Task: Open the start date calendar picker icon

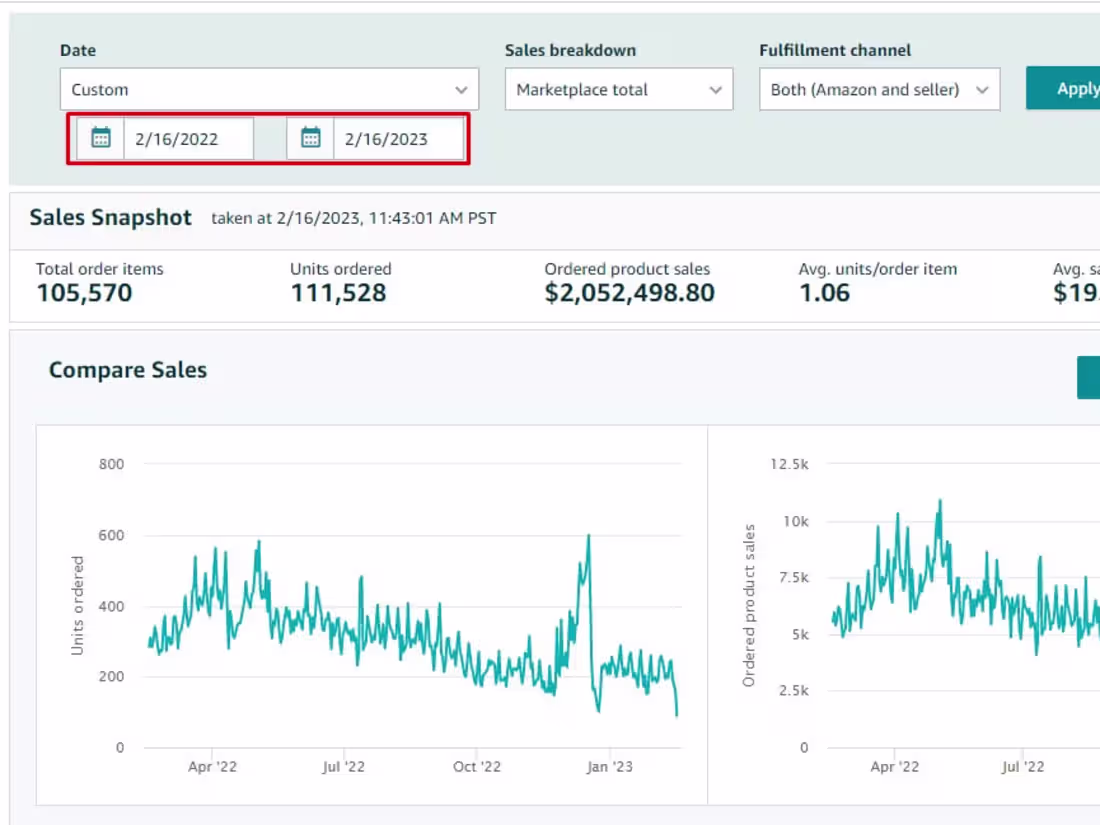Action: pos(101,138)
